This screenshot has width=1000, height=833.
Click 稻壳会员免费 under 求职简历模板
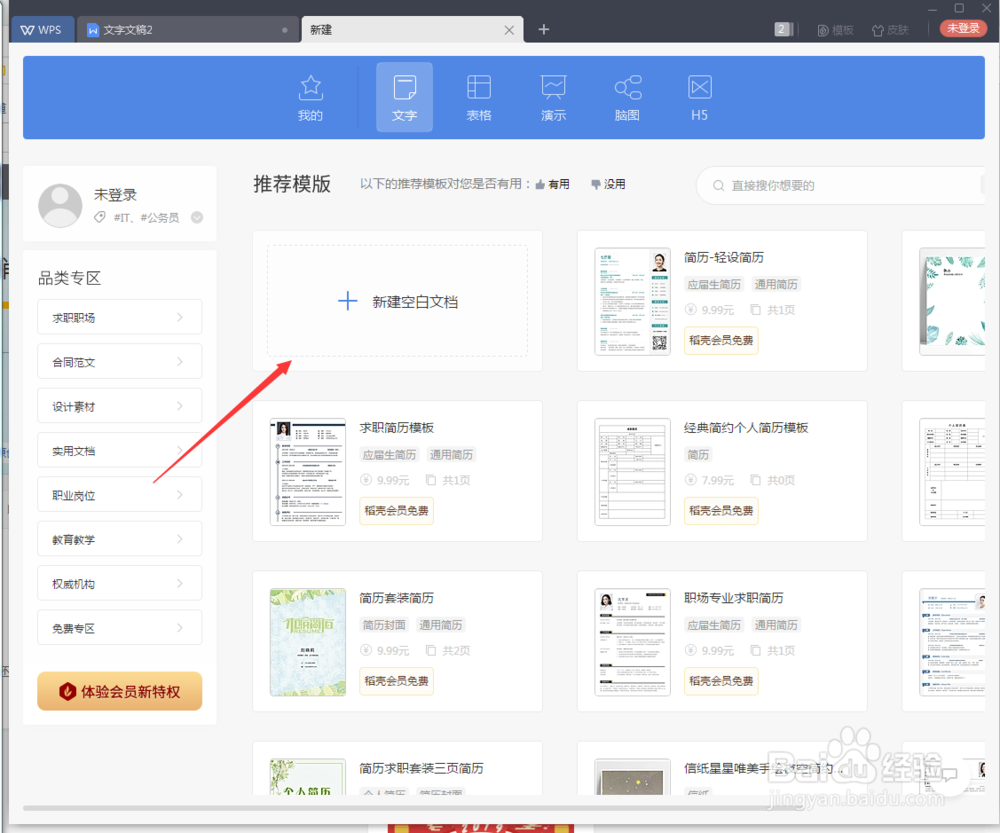[x=397, y=510]
